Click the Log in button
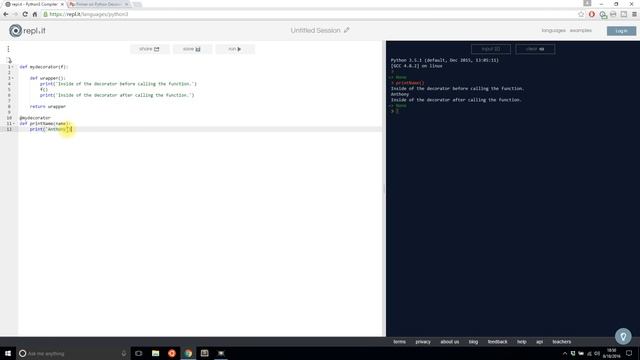 (621, 31)
